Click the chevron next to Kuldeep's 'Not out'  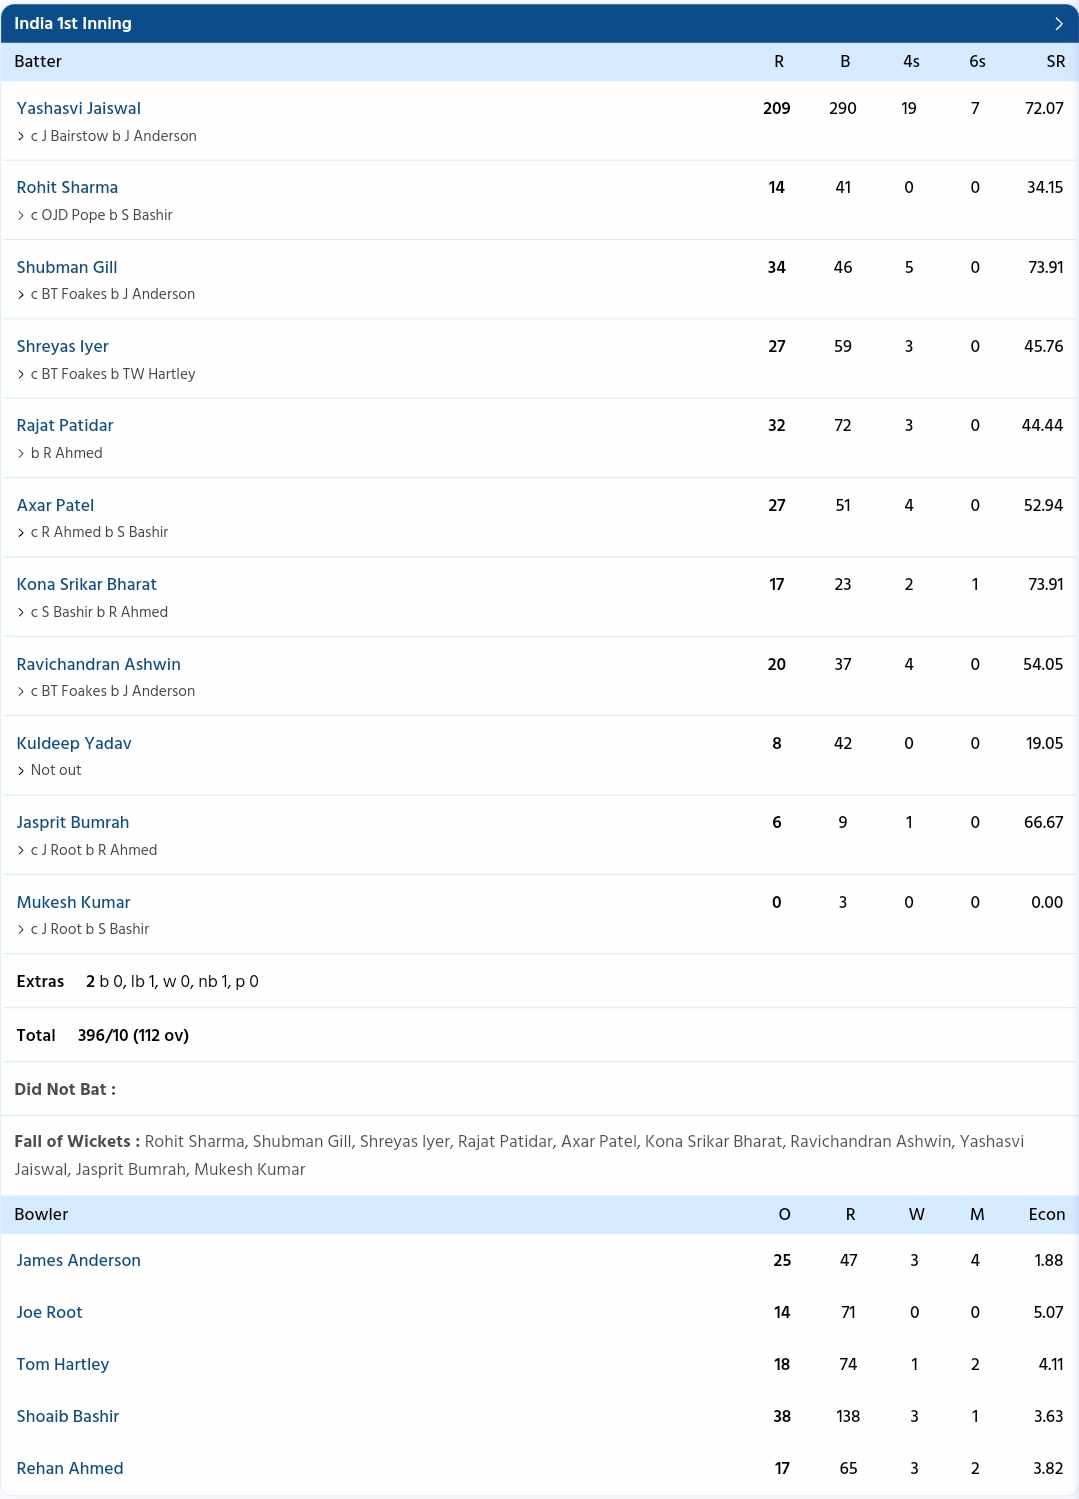point(21,770)
